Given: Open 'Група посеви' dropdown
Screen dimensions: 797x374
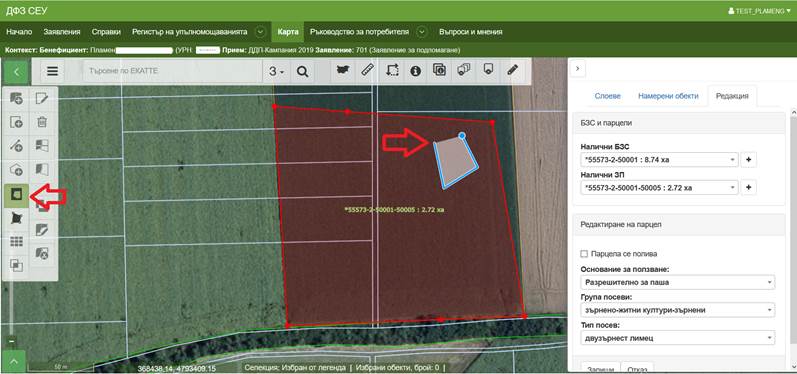Looking at the screenshot, I should [678, 309].
